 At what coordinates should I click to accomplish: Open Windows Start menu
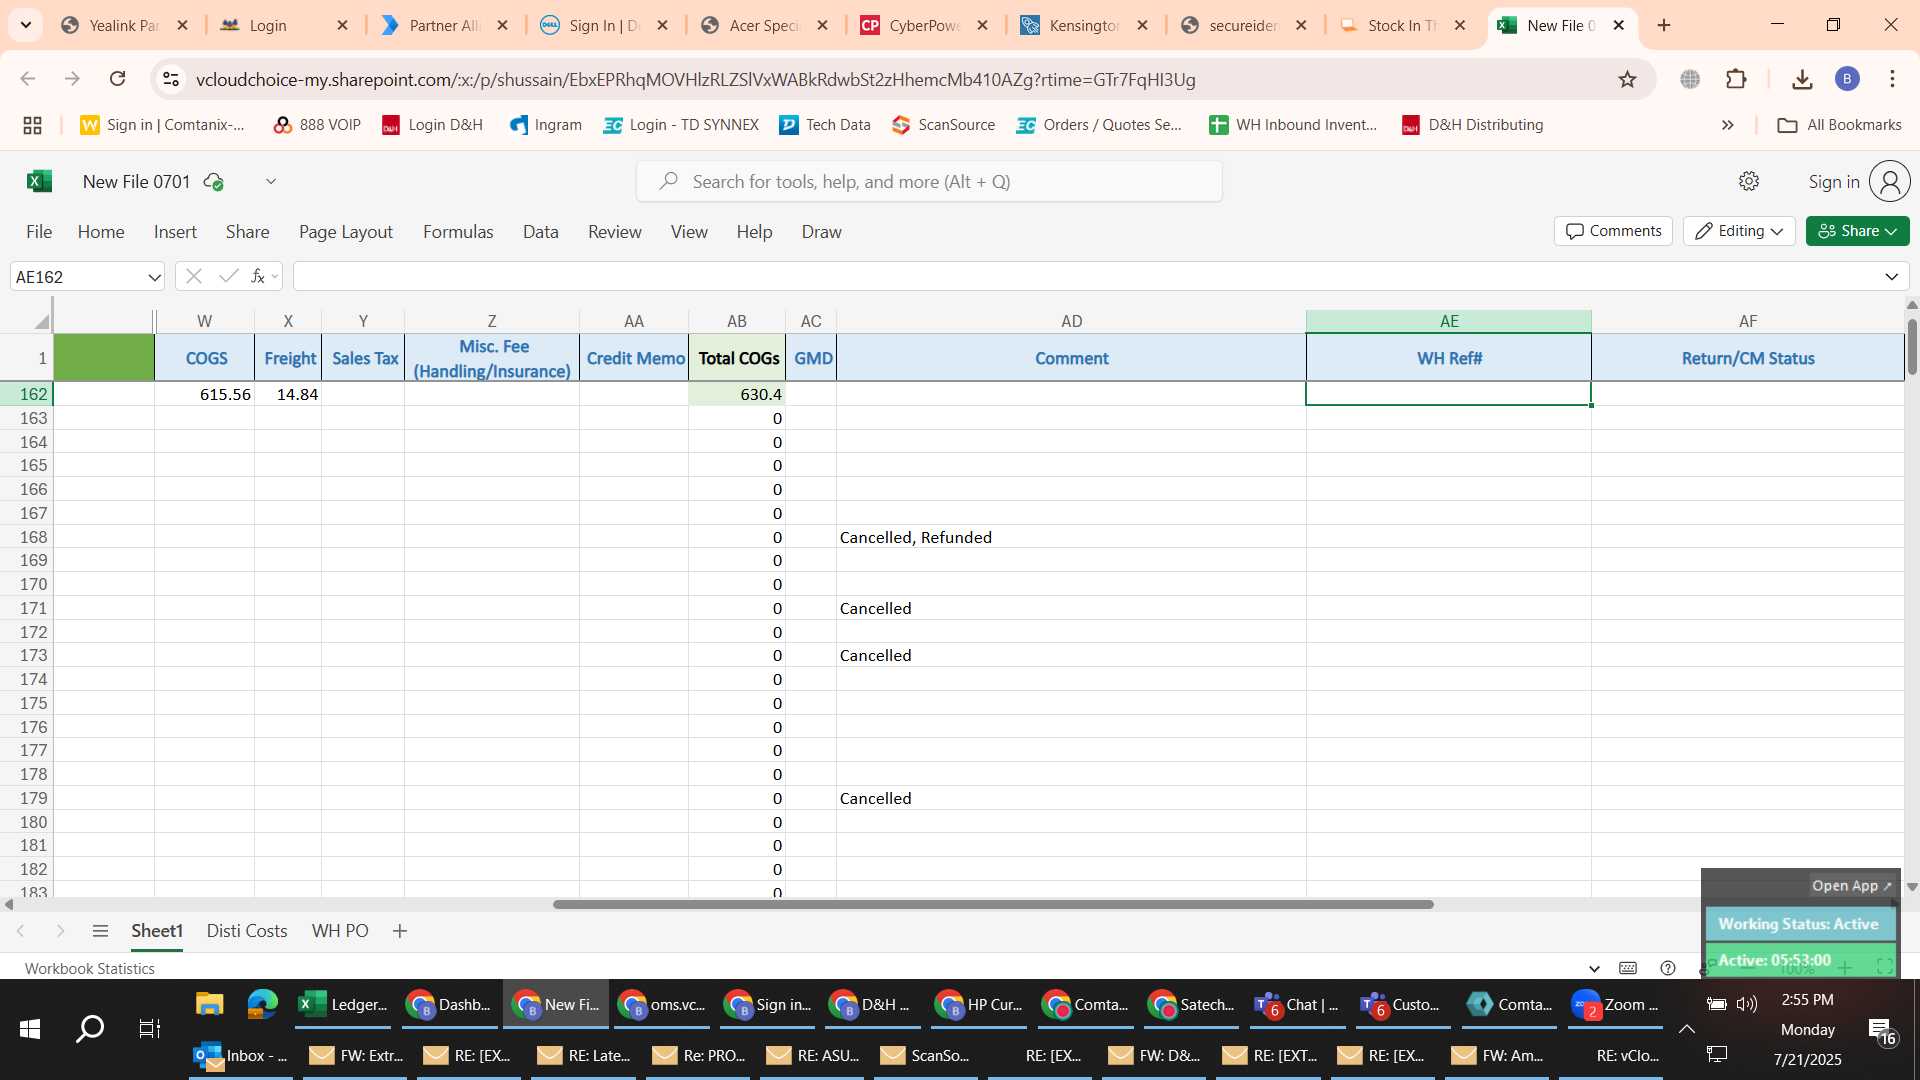(x=30, y=1028)
